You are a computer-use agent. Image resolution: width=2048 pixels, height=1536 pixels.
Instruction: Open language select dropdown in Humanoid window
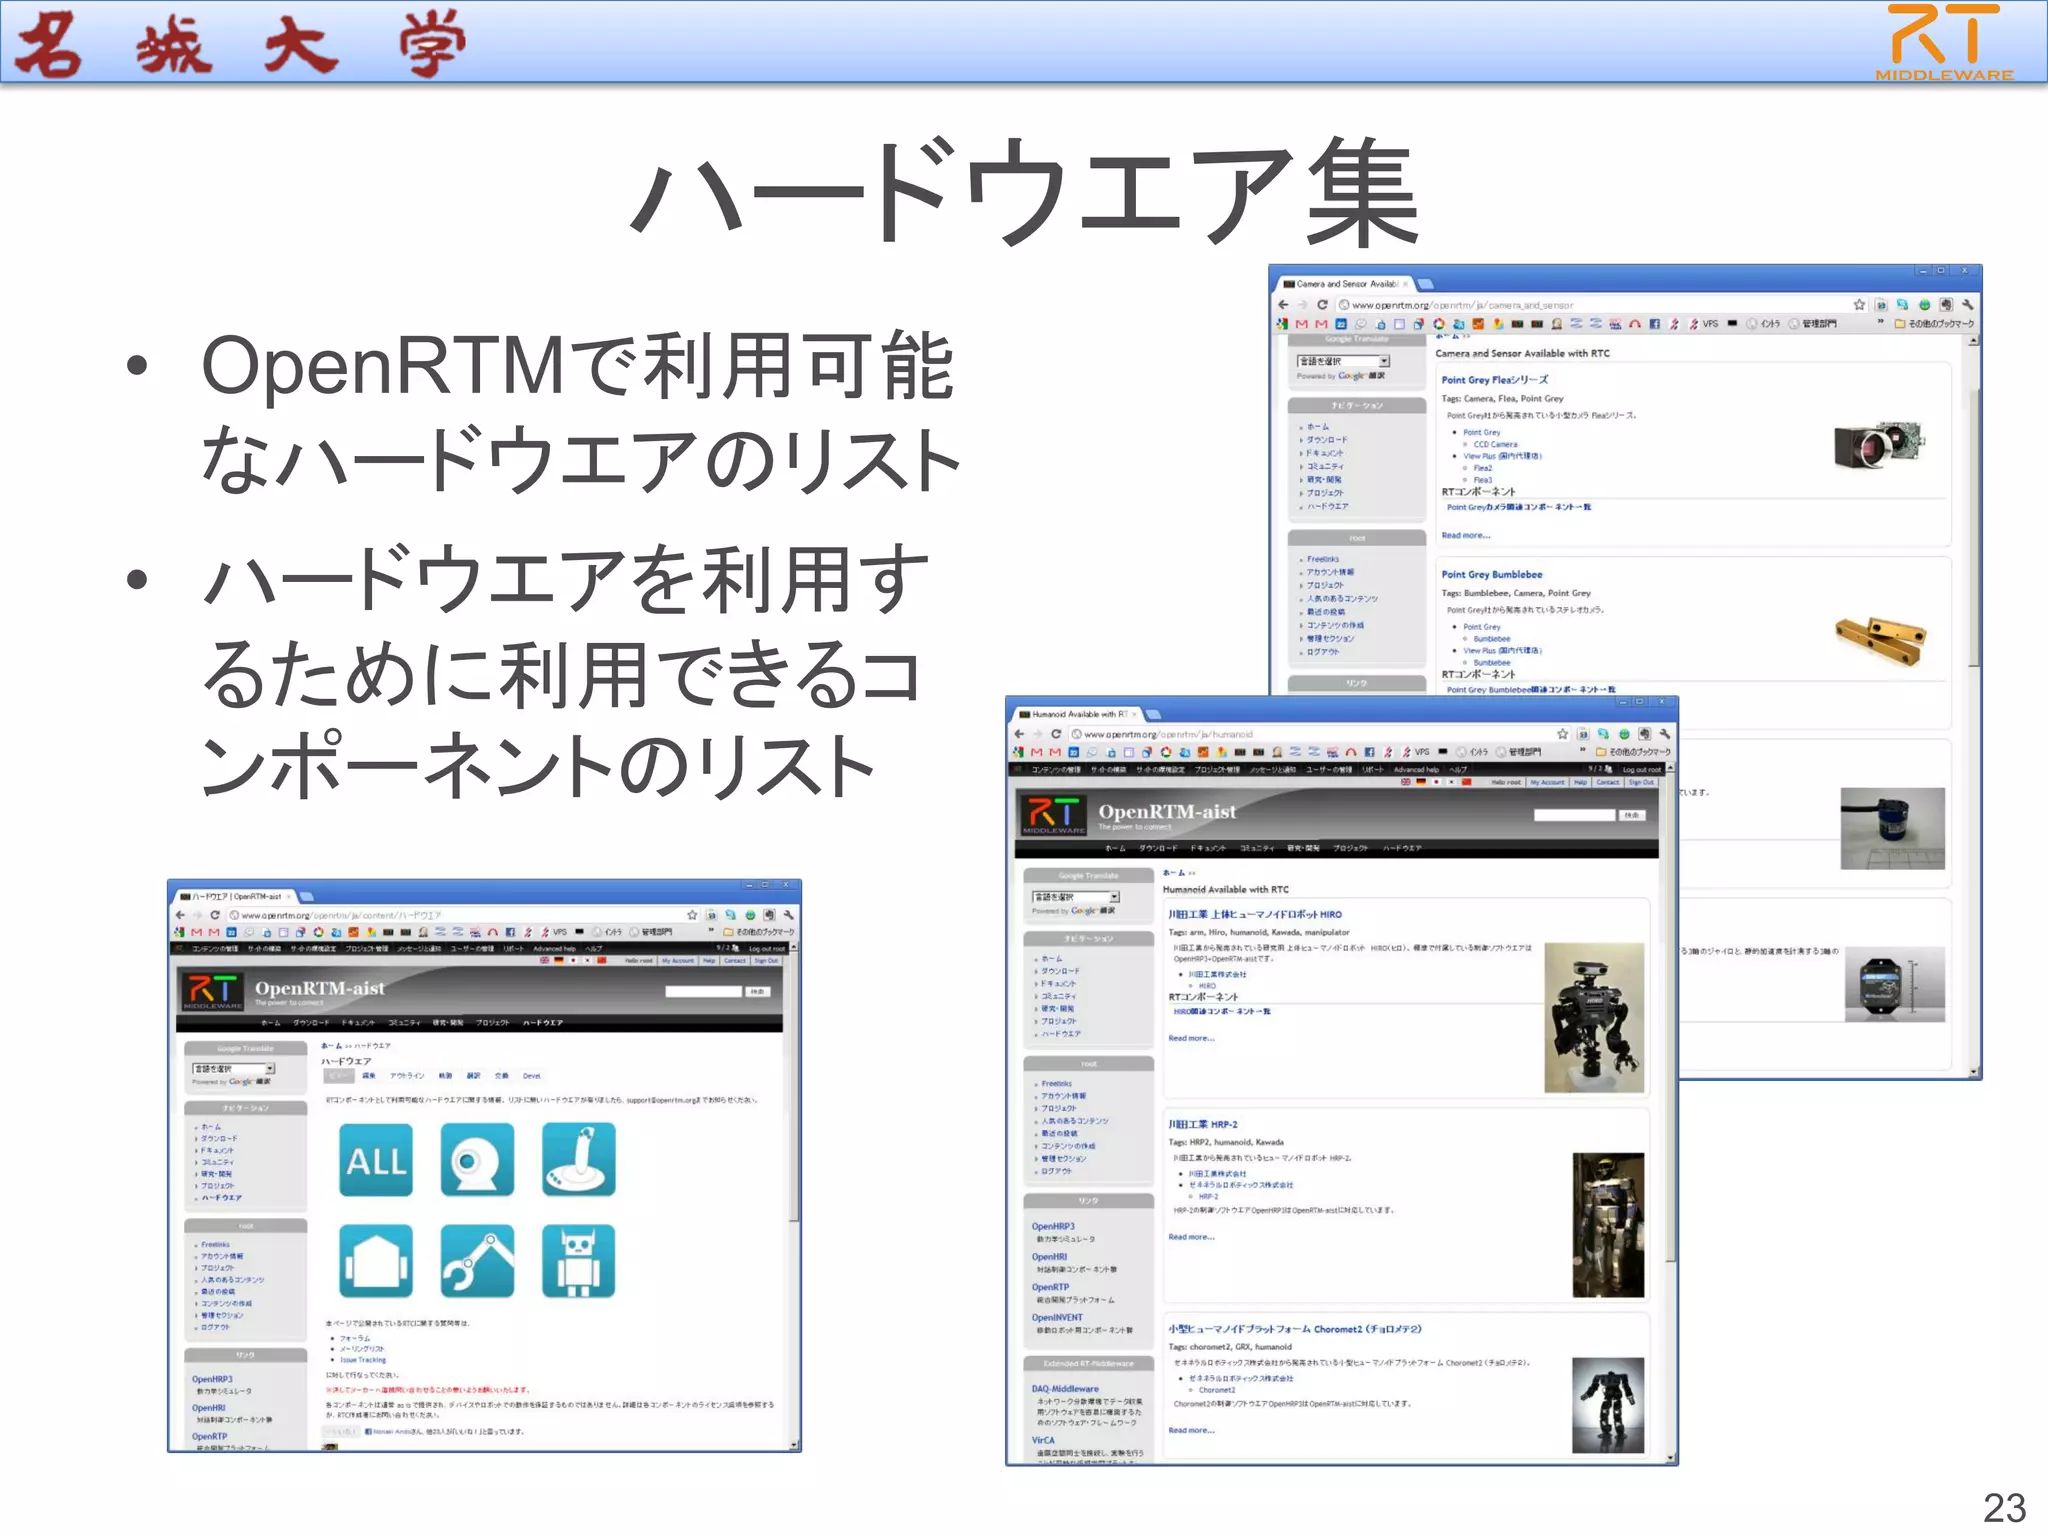1076,897
